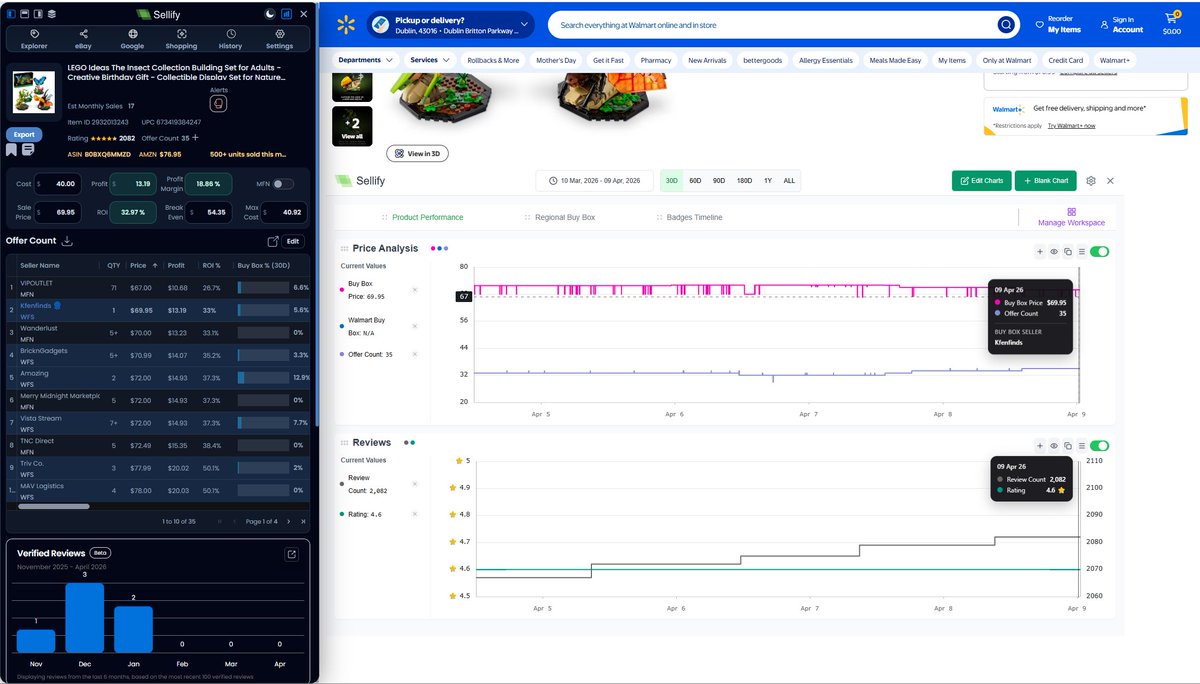Click the Blank Chart button
Image resolution: width=1200 pixels, height=684 pixels.
tap(1046, 181)
